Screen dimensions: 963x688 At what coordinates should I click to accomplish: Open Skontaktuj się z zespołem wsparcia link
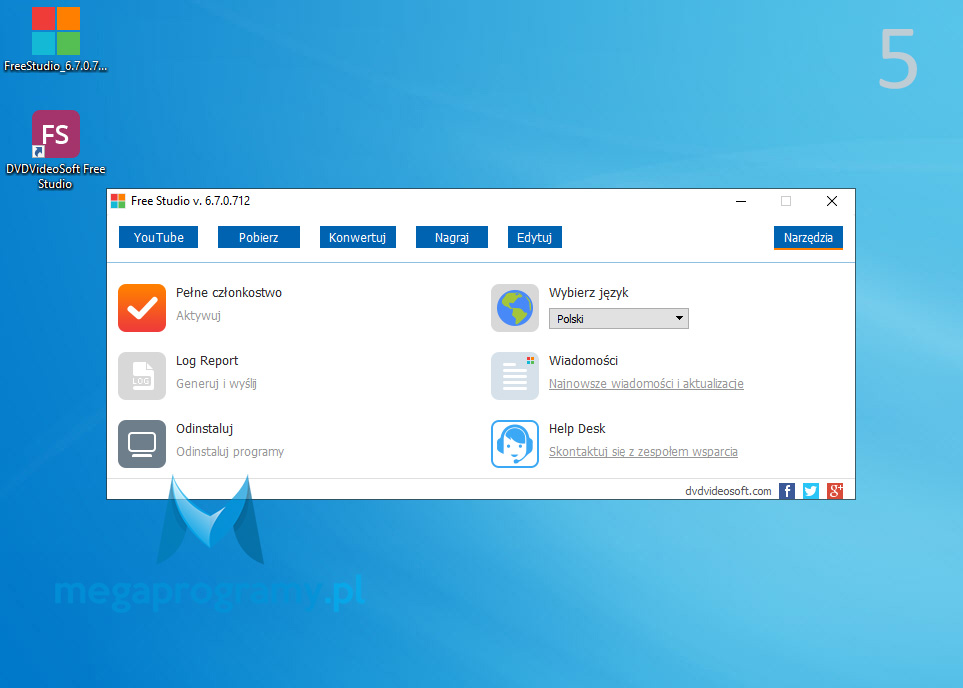coord(643,452)
